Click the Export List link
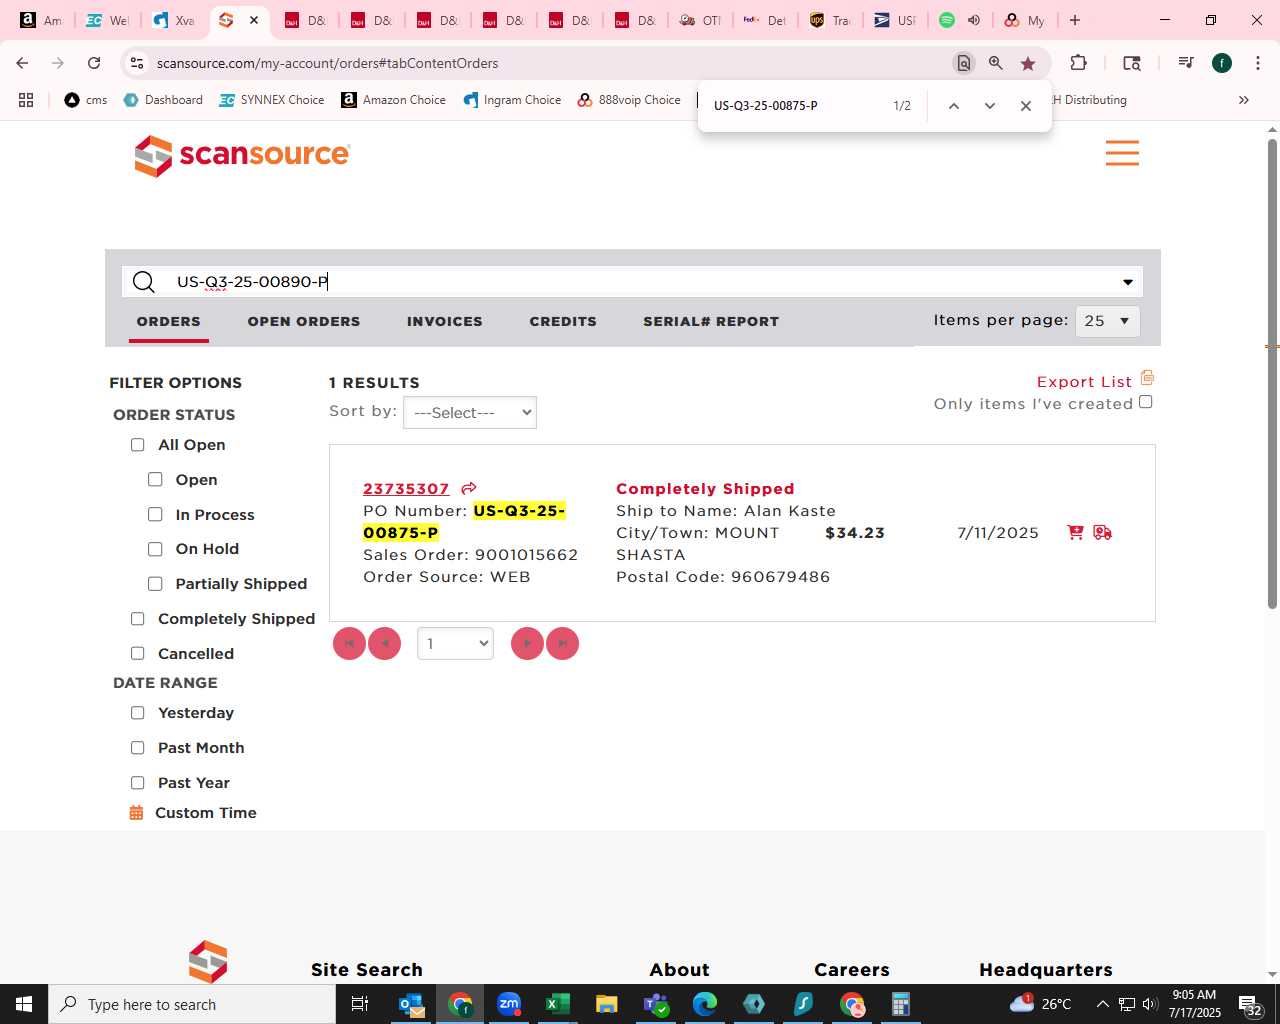 [1084, 382]
